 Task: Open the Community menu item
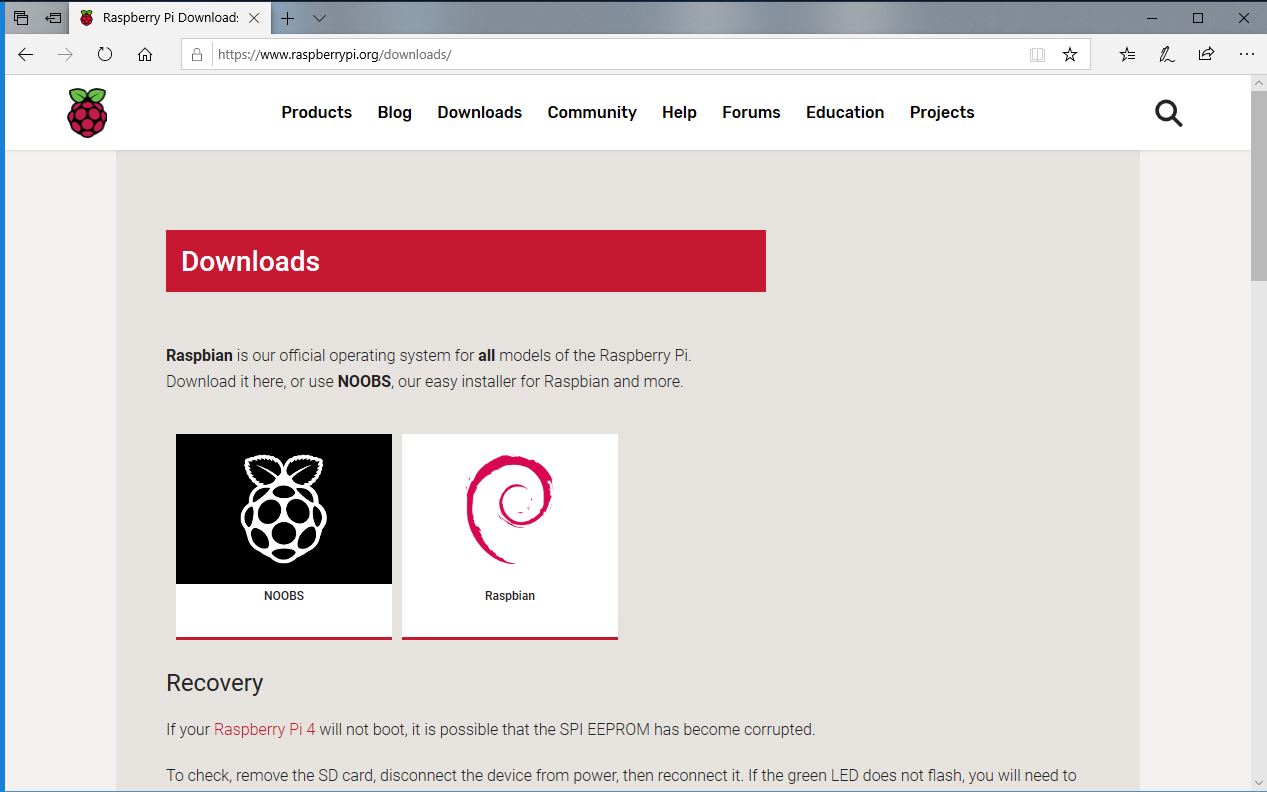[x=592, y=113]
